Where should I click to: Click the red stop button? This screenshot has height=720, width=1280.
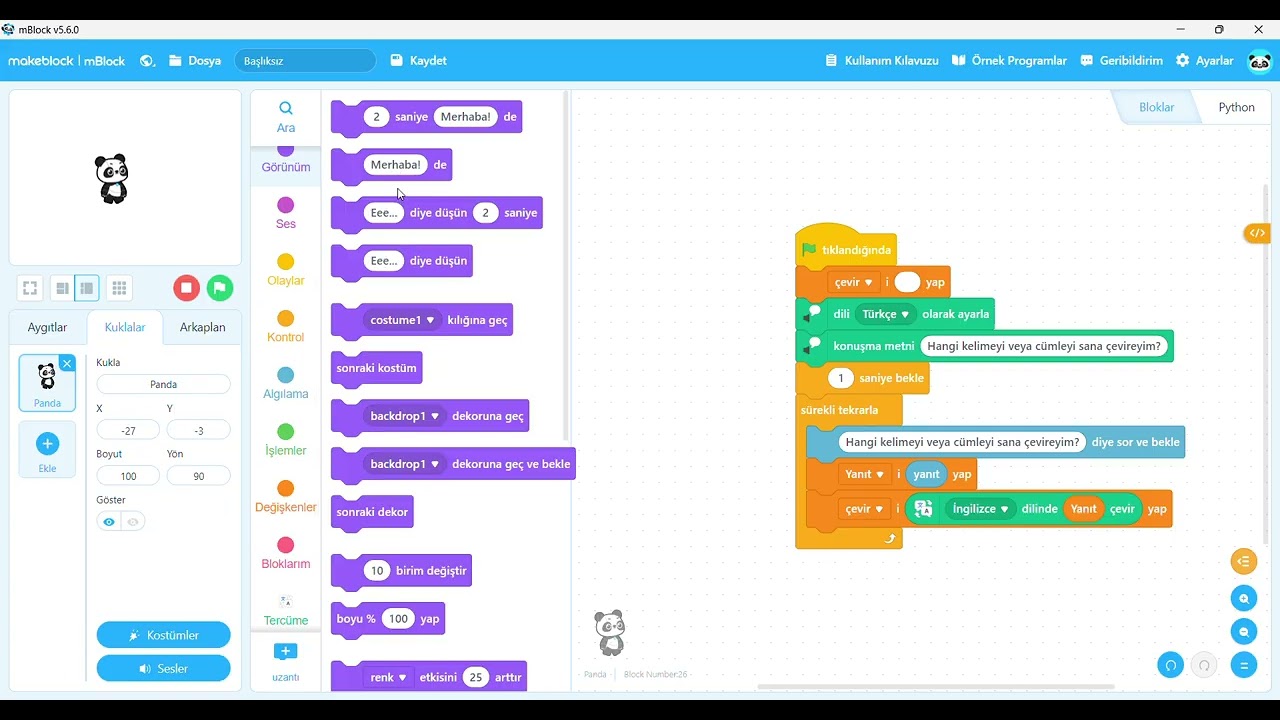(x=186, y=288)
